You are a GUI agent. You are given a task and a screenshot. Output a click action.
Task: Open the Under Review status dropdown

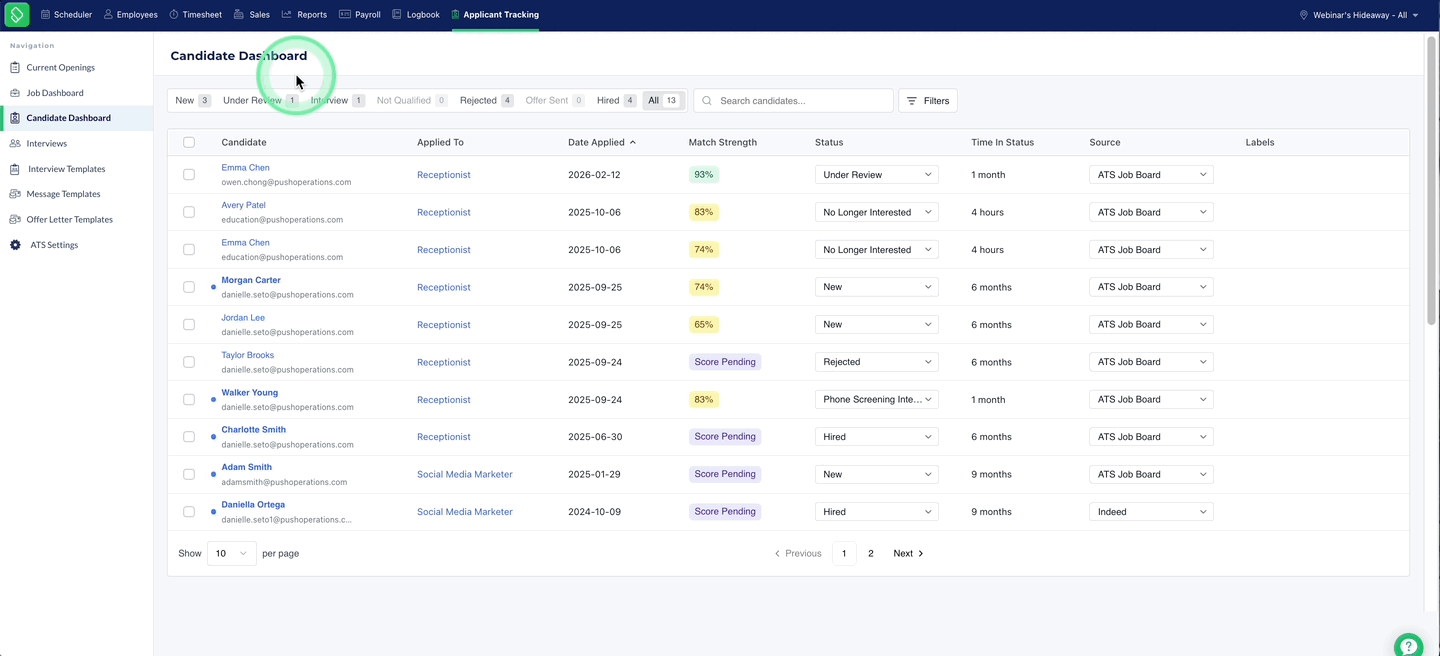(877, 175)
